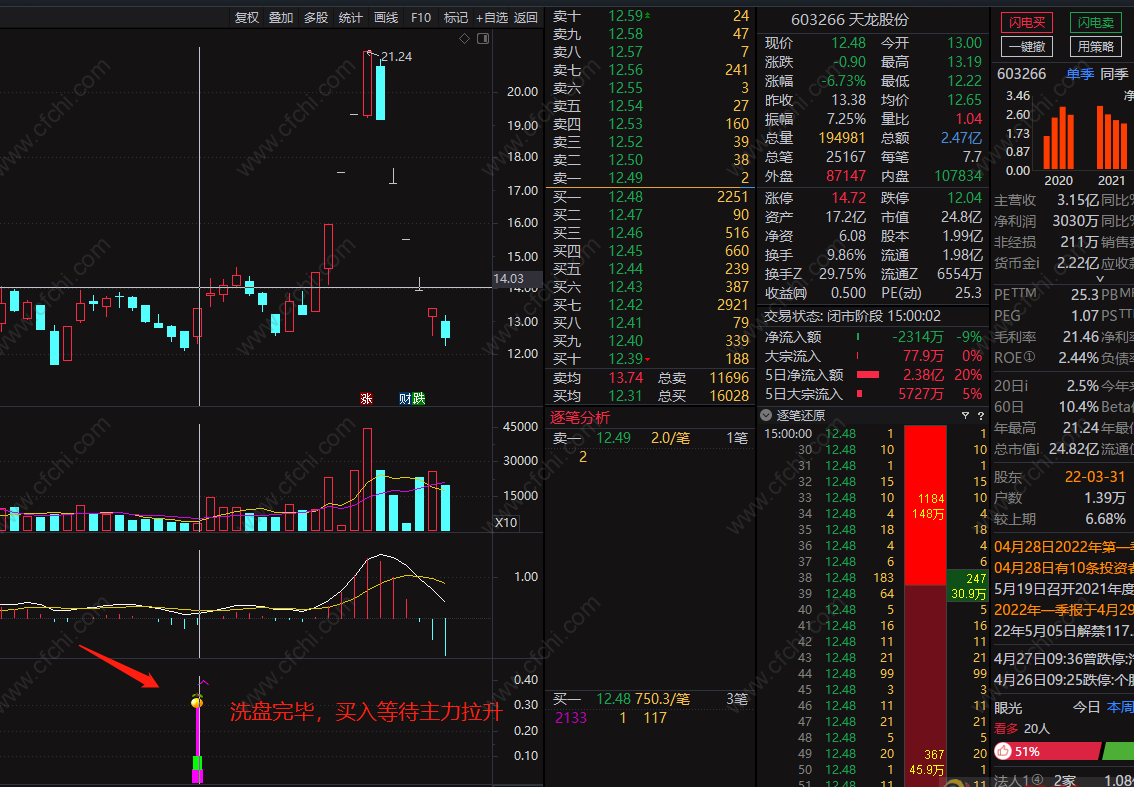Image resolution: width=1134 pixels, height=787 pixels.
Task: Click the diamond icon above the chart
Action: coord(464,38)
